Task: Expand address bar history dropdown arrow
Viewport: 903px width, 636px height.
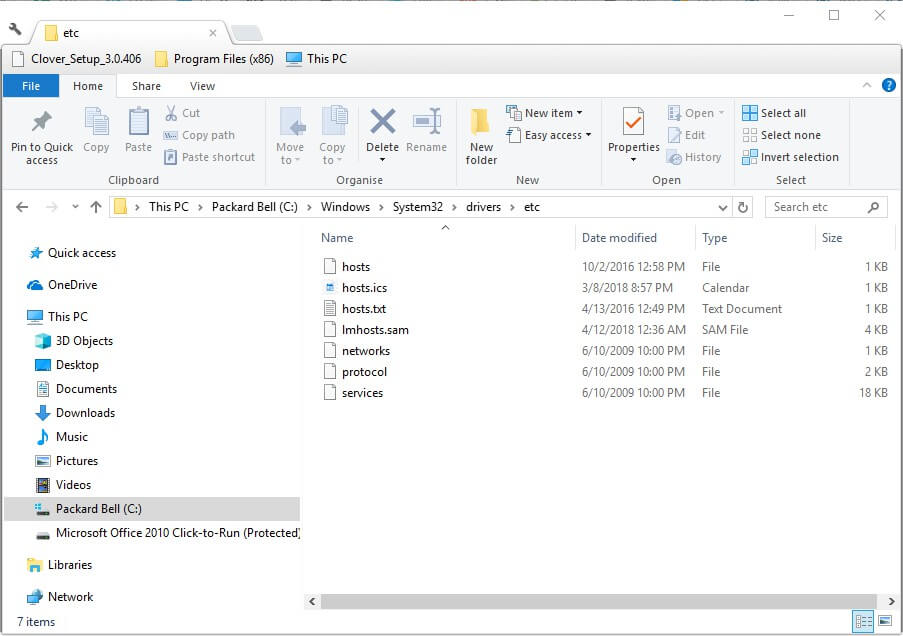Action: pyautogui.click(x=723, y=207)
